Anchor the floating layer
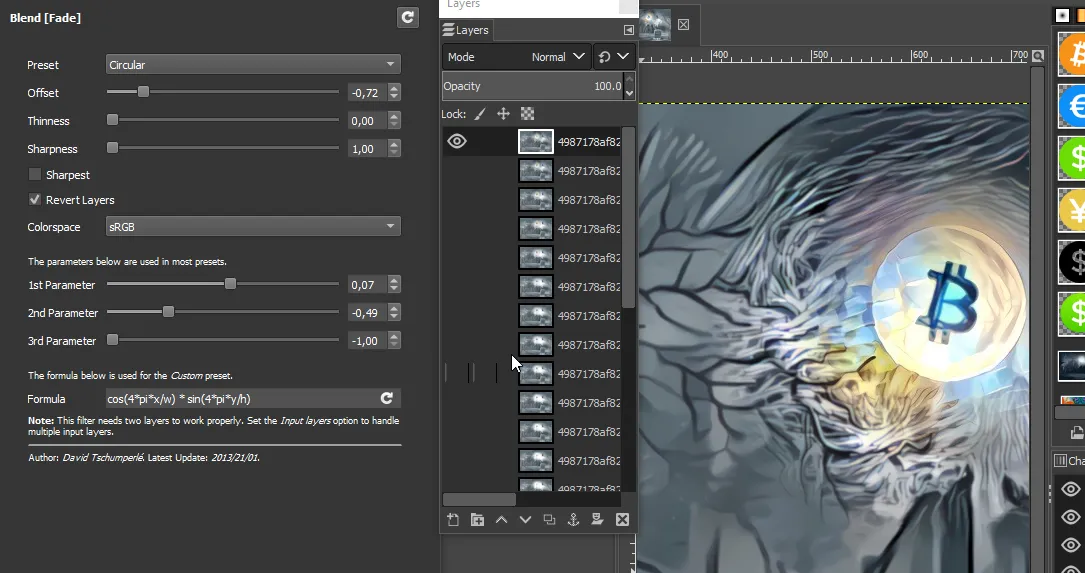 point(573,520)
